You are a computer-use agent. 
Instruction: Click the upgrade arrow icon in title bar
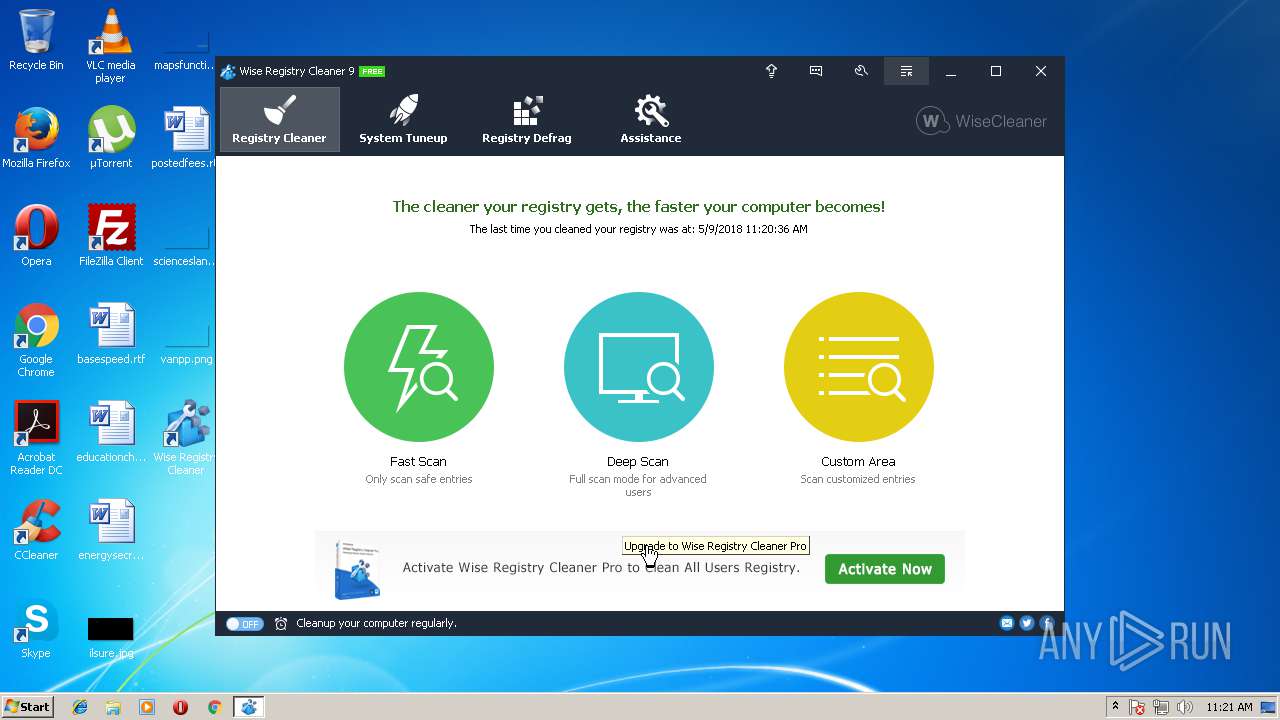[x=771, y=71]
